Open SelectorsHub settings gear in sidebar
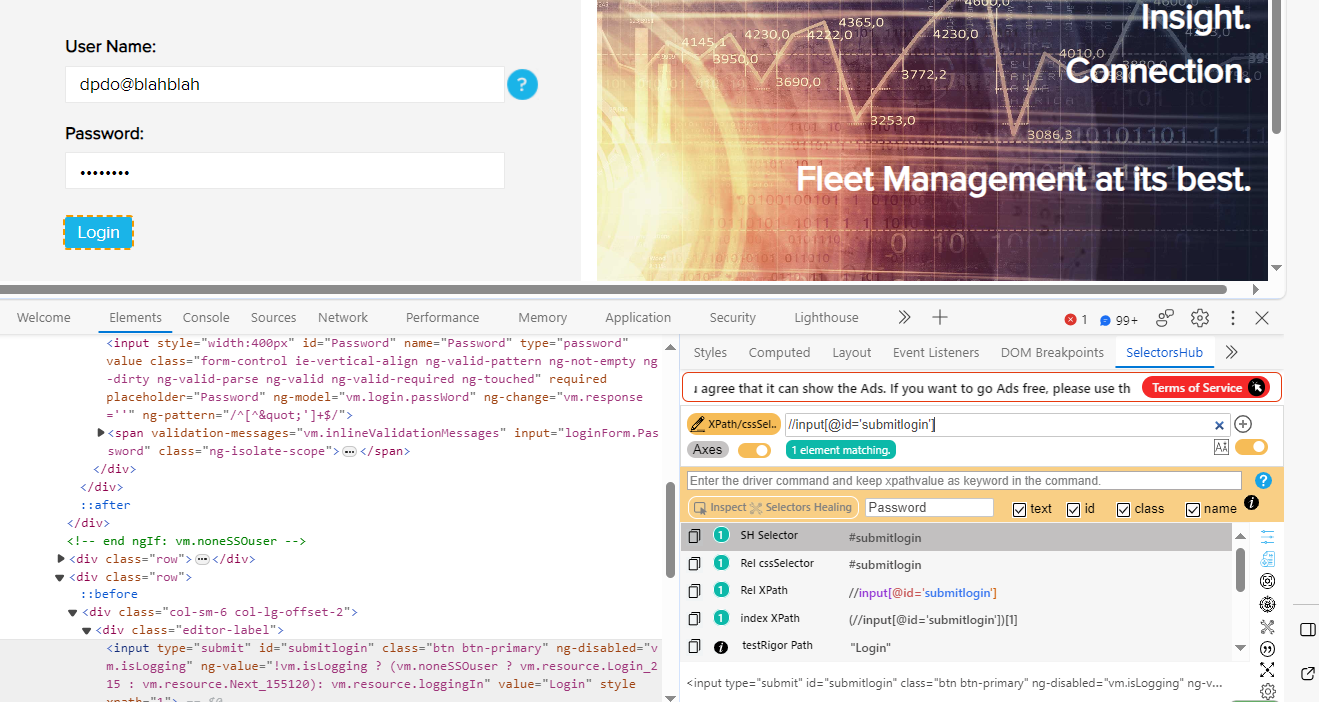1319x702 pixels. pyautogui.click(x=1268, y=692)
